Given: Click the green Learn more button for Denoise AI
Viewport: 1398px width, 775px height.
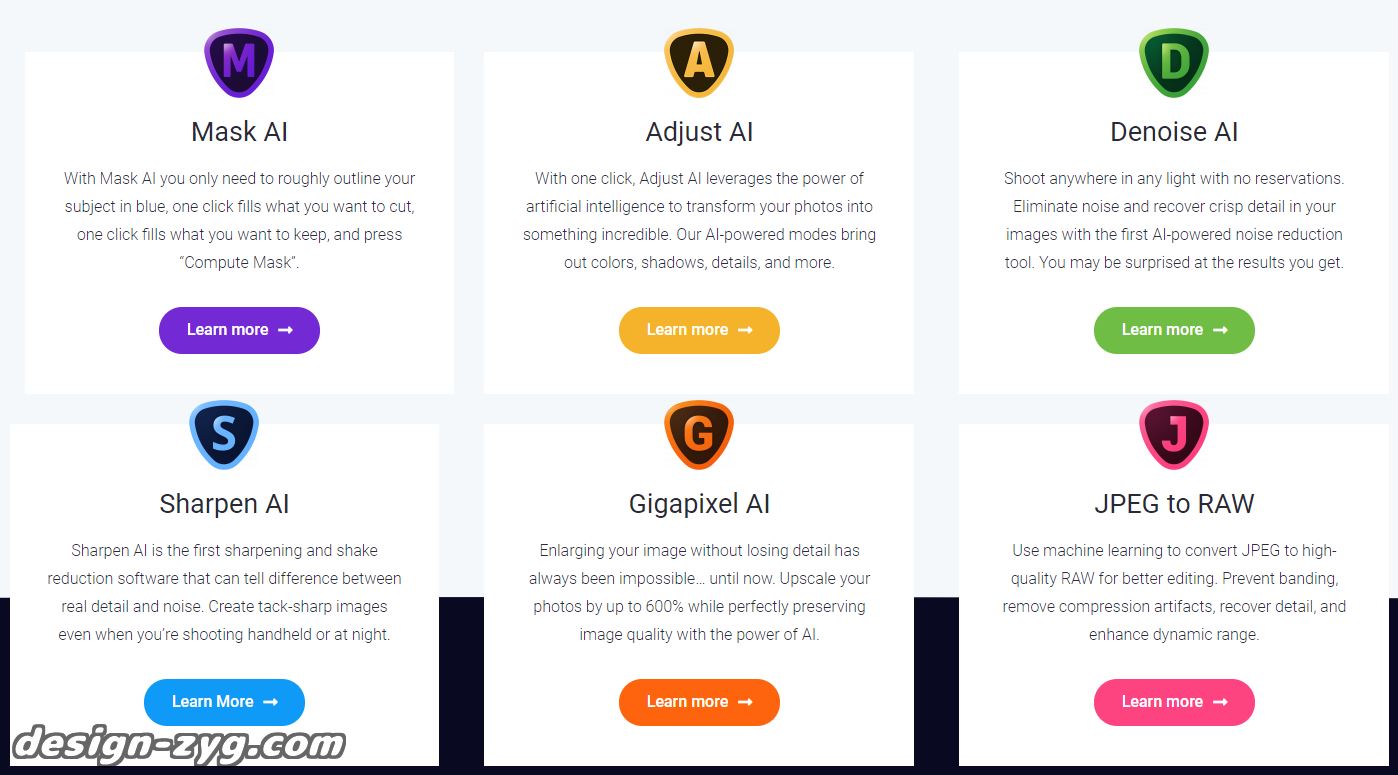Looking at the screenshot, I should (x=1174, y=330).
